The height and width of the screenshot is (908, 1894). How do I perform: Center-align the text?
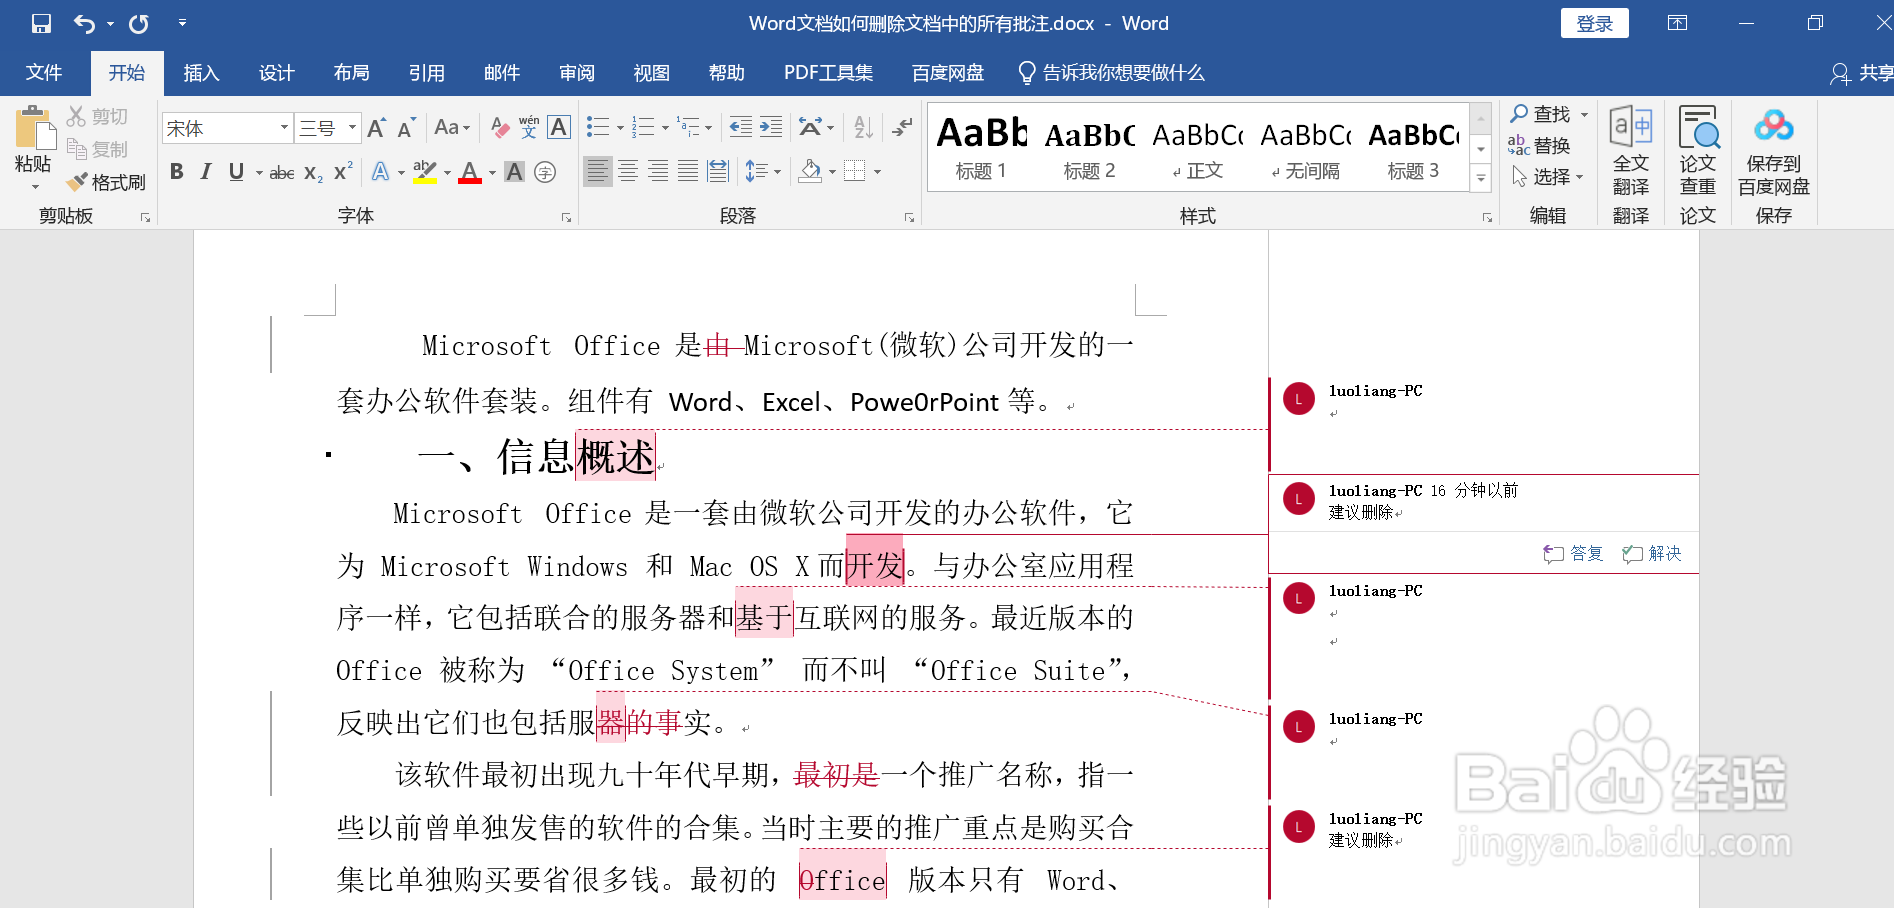coord(628,172)
